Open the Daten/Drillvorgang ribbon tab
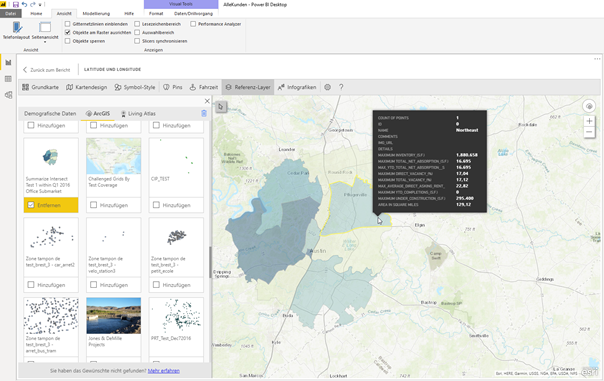Screen dimensions: 604x381 (193, 13)
